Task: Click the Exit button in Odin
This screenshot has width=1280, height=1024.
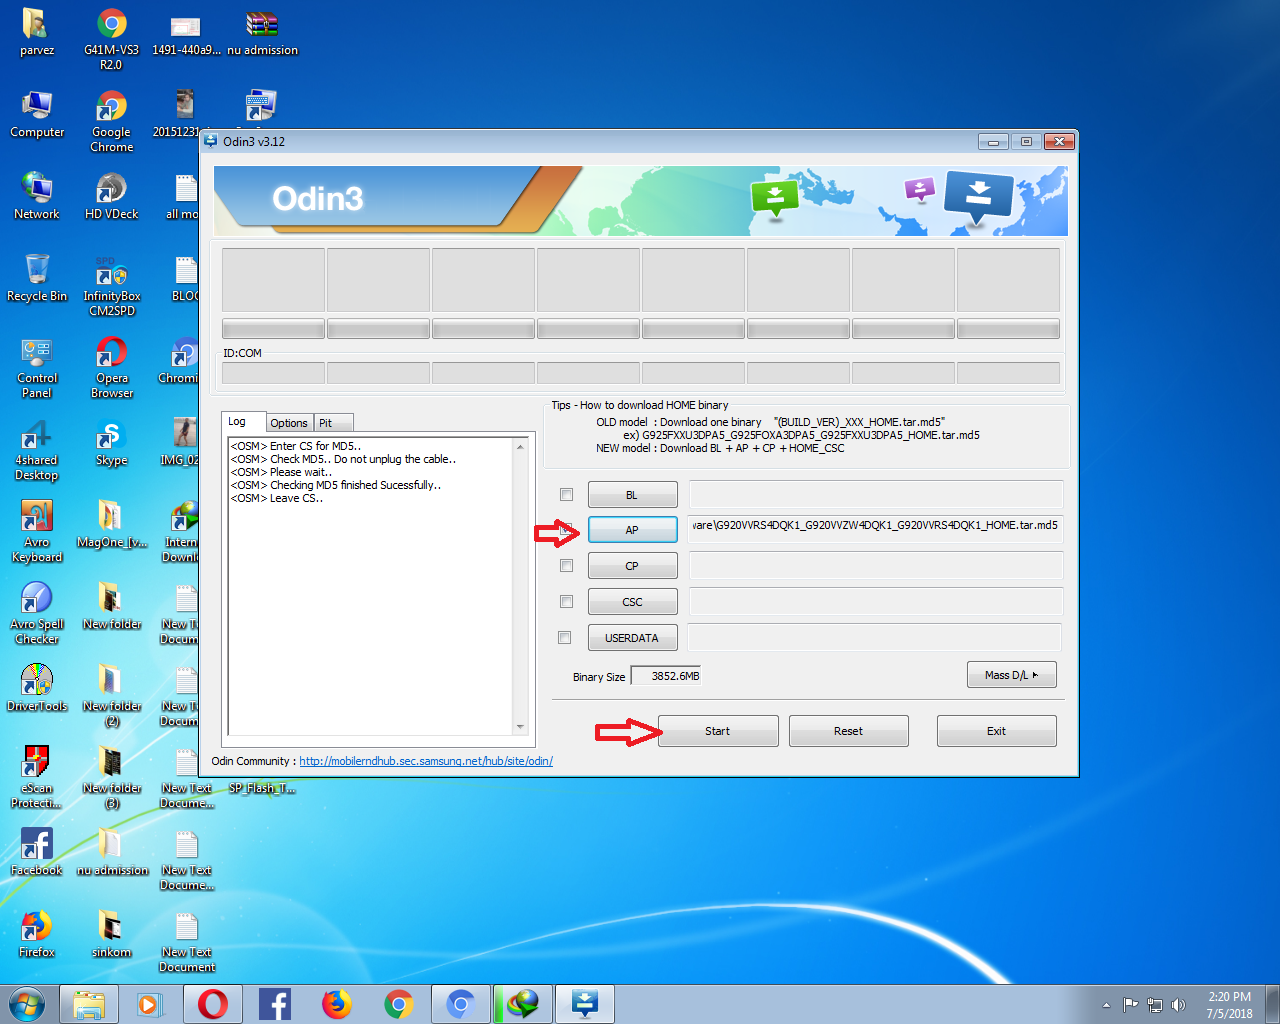Action: pyautogui.click(x=996, y=731)
